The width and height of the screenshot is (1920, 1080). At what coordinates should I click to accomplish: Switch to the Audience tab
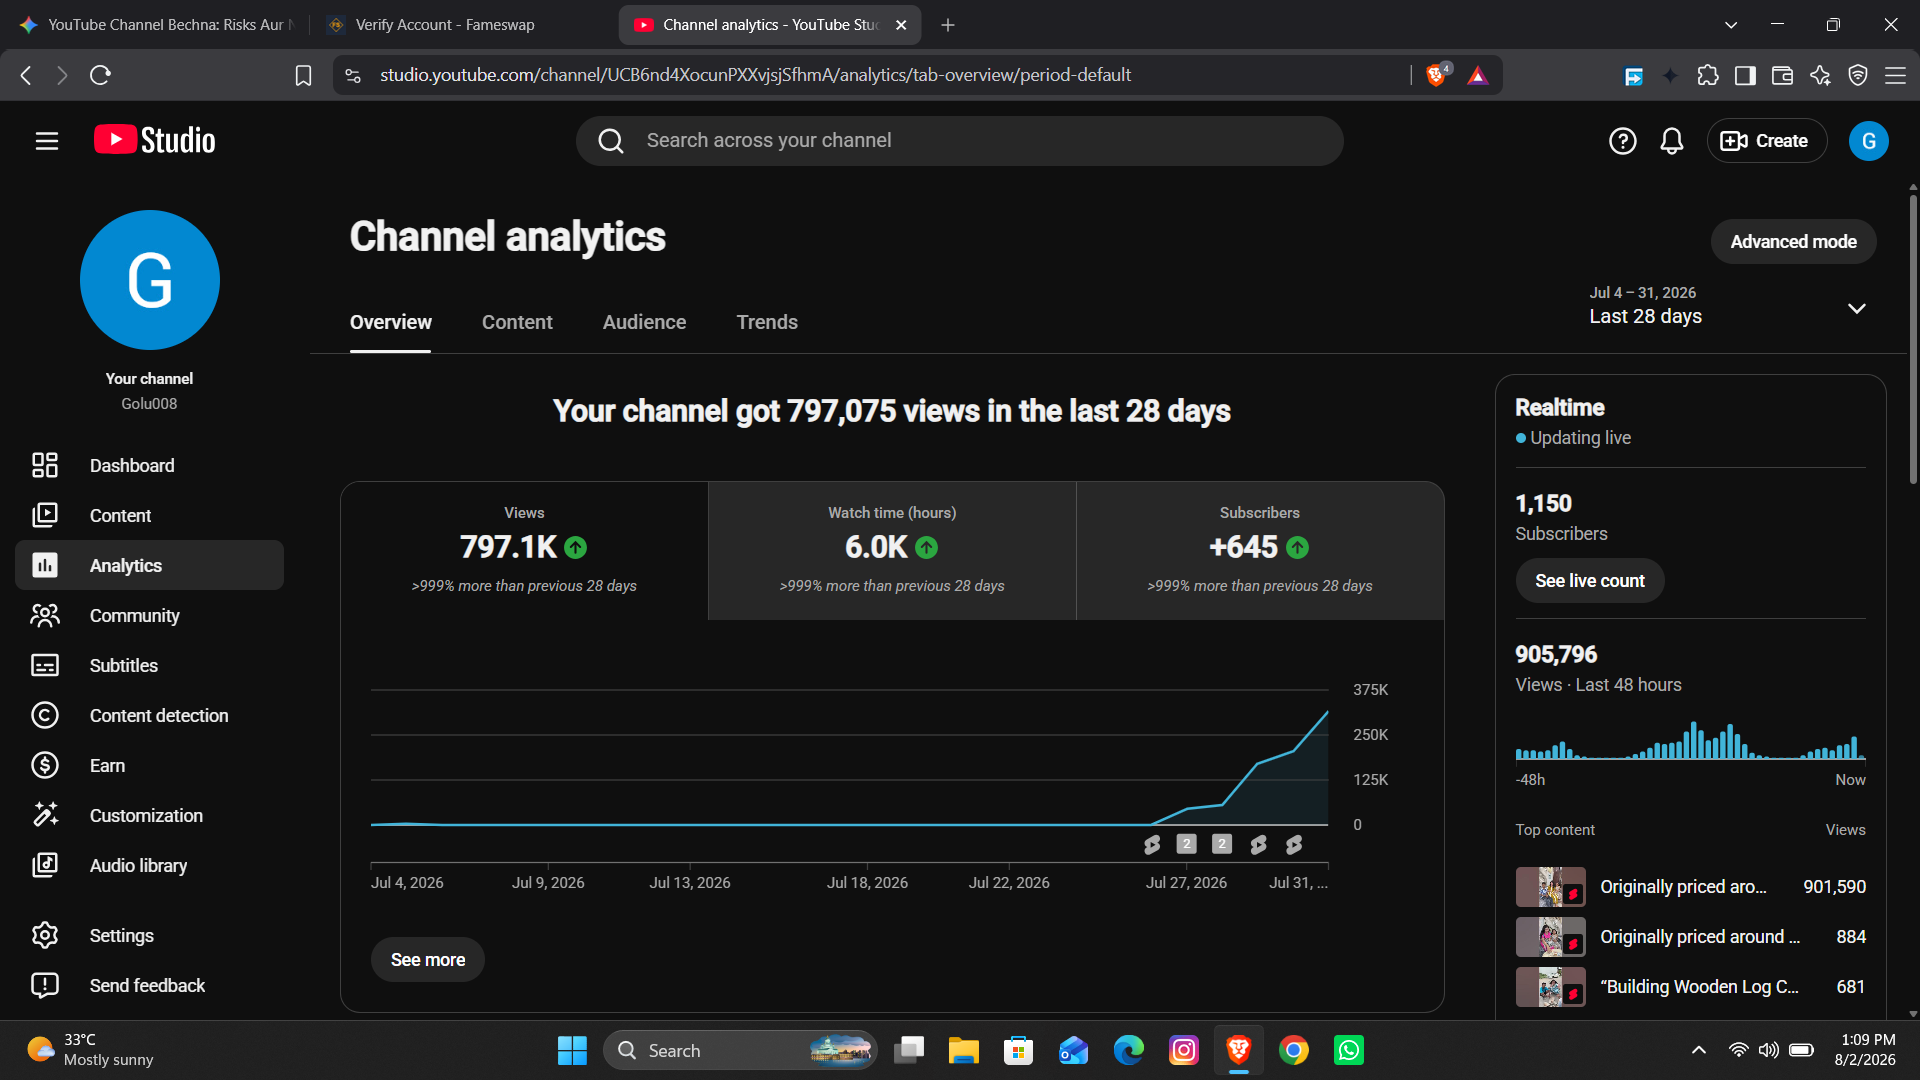point(644,322)
